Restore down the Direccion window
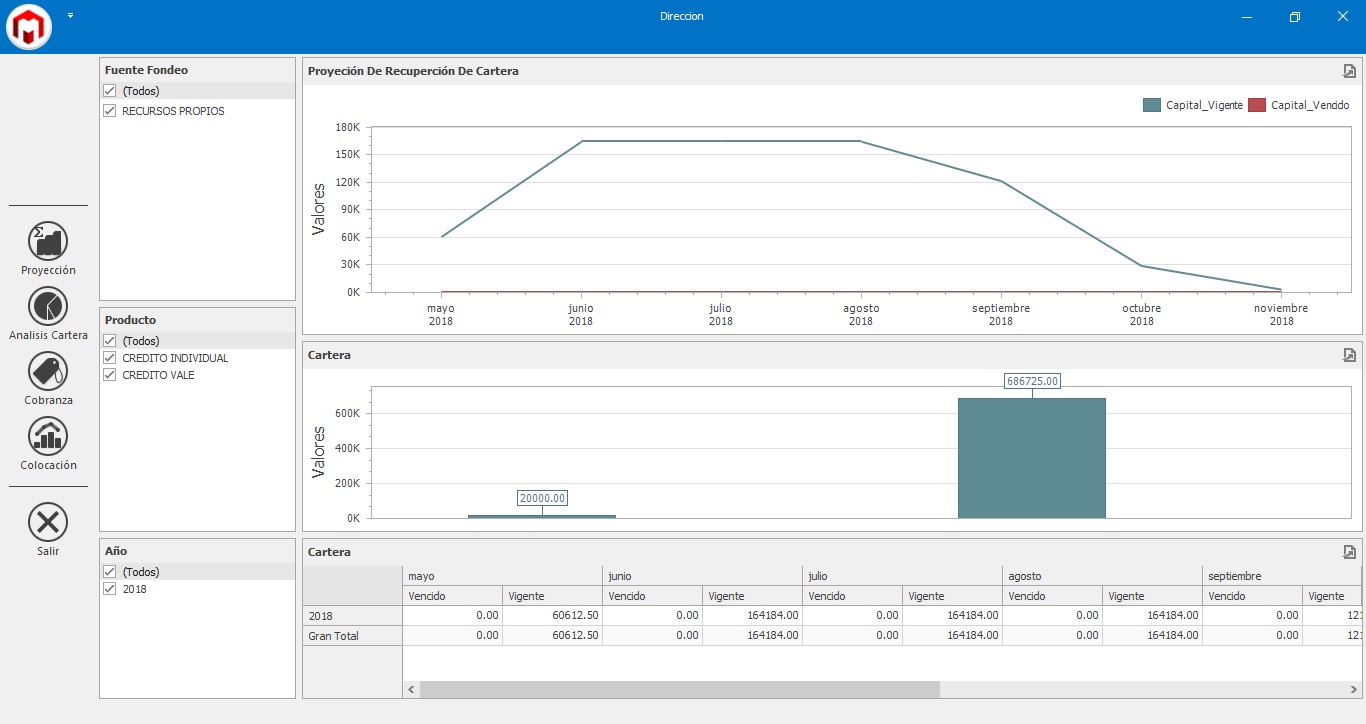This screenshot has width=1366, height=724. pyautogui.click(x=1295, y=16)
